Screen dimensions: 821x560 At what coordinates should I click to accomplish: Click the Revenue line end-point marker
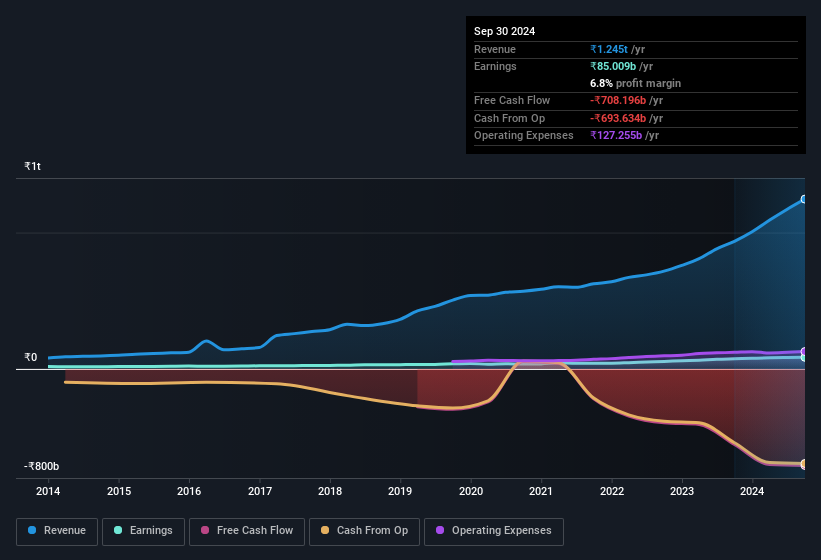[x=804, y=200]
